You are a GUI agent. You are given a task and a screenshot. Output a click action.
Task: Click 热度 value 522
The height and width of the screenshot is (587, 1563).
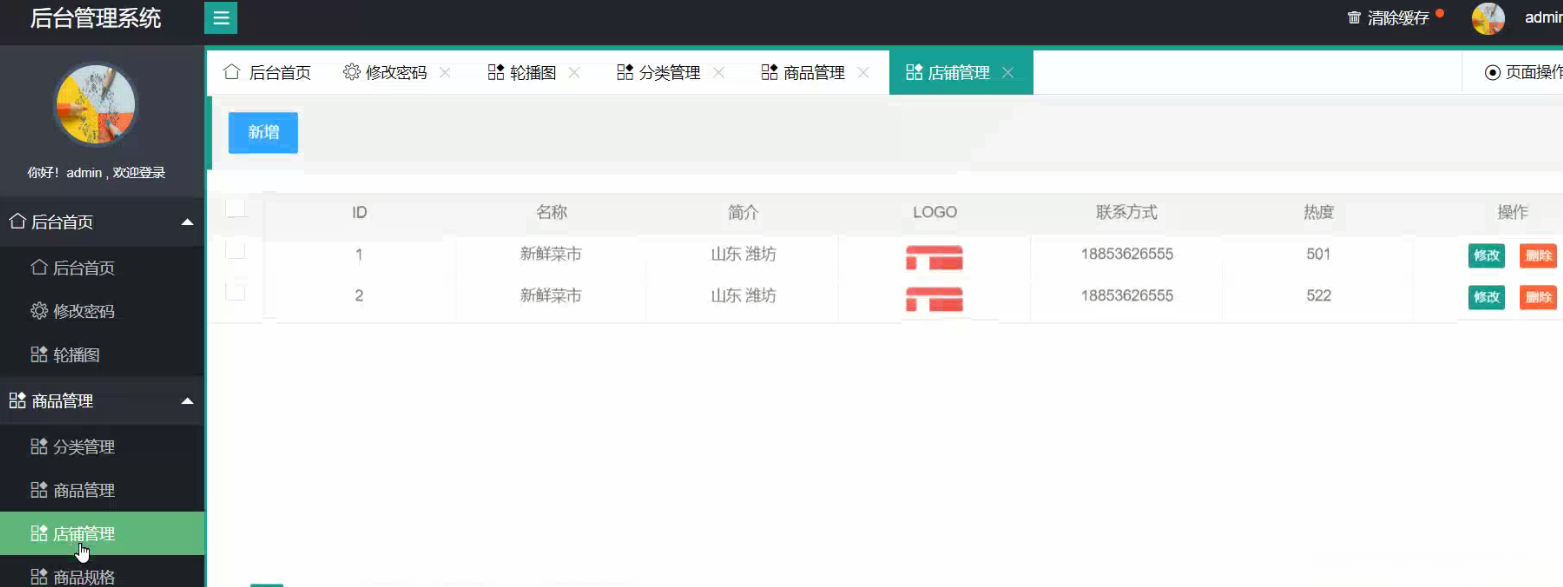[1318, 295]
